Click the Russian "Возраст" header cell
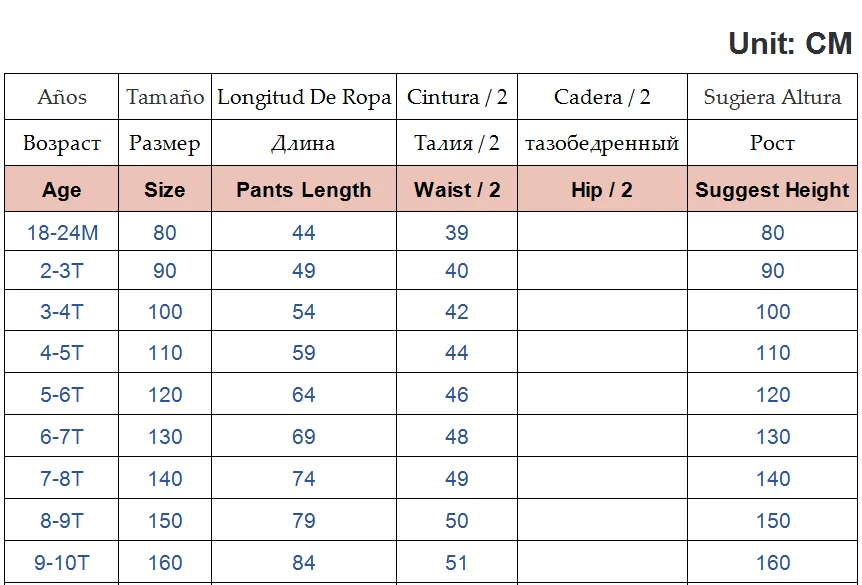 click(62, 143)
